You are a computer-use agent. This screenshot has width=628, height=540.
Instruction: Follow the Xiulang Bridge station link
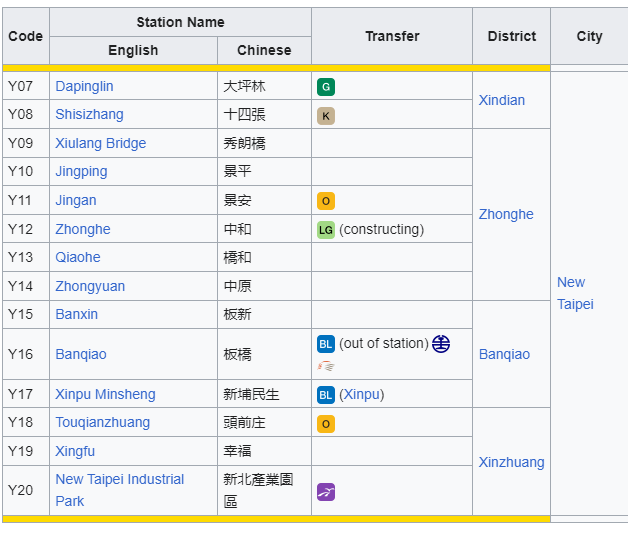[100, 143]
